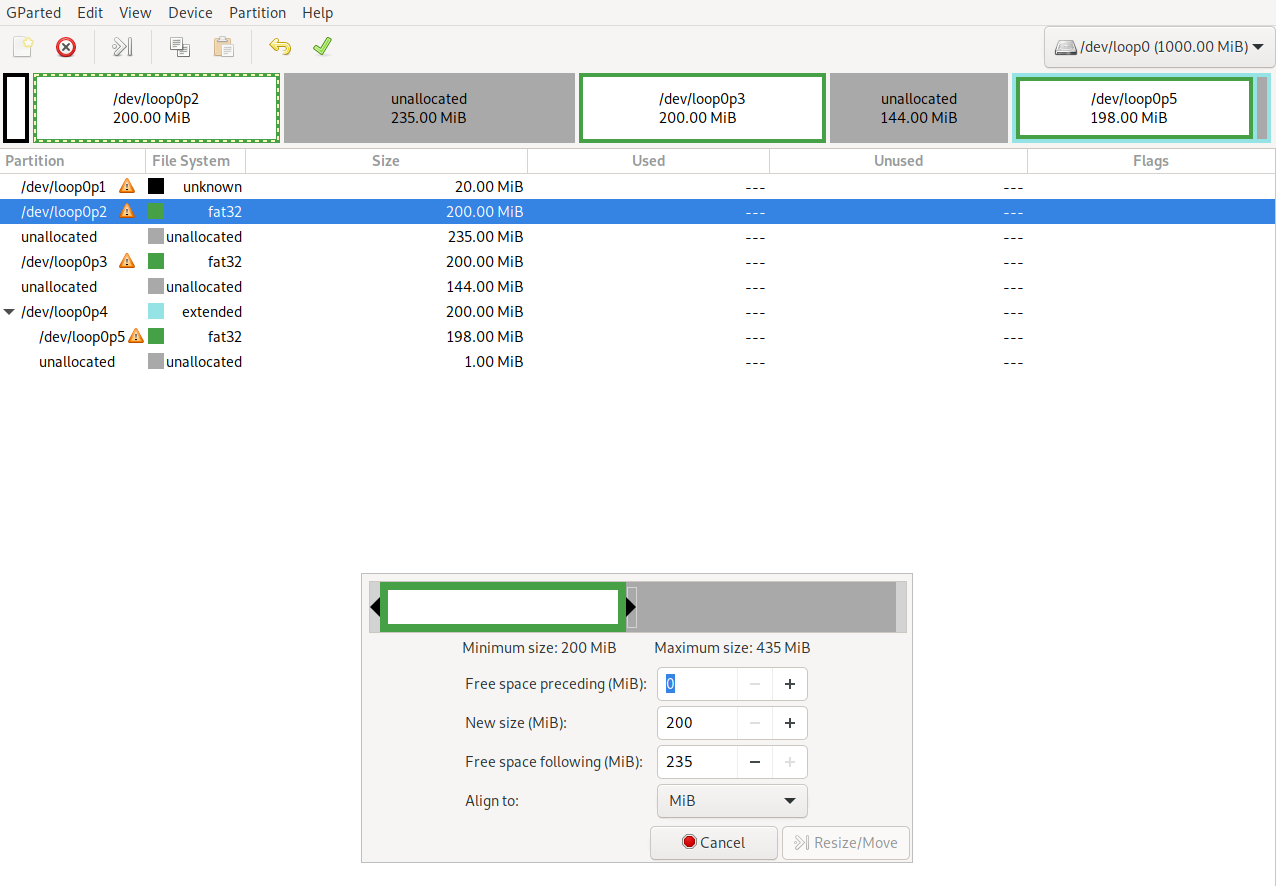This screenshot has height=886, width=1276.
Task: Click the right resize handle arrow
Action: 631,607
